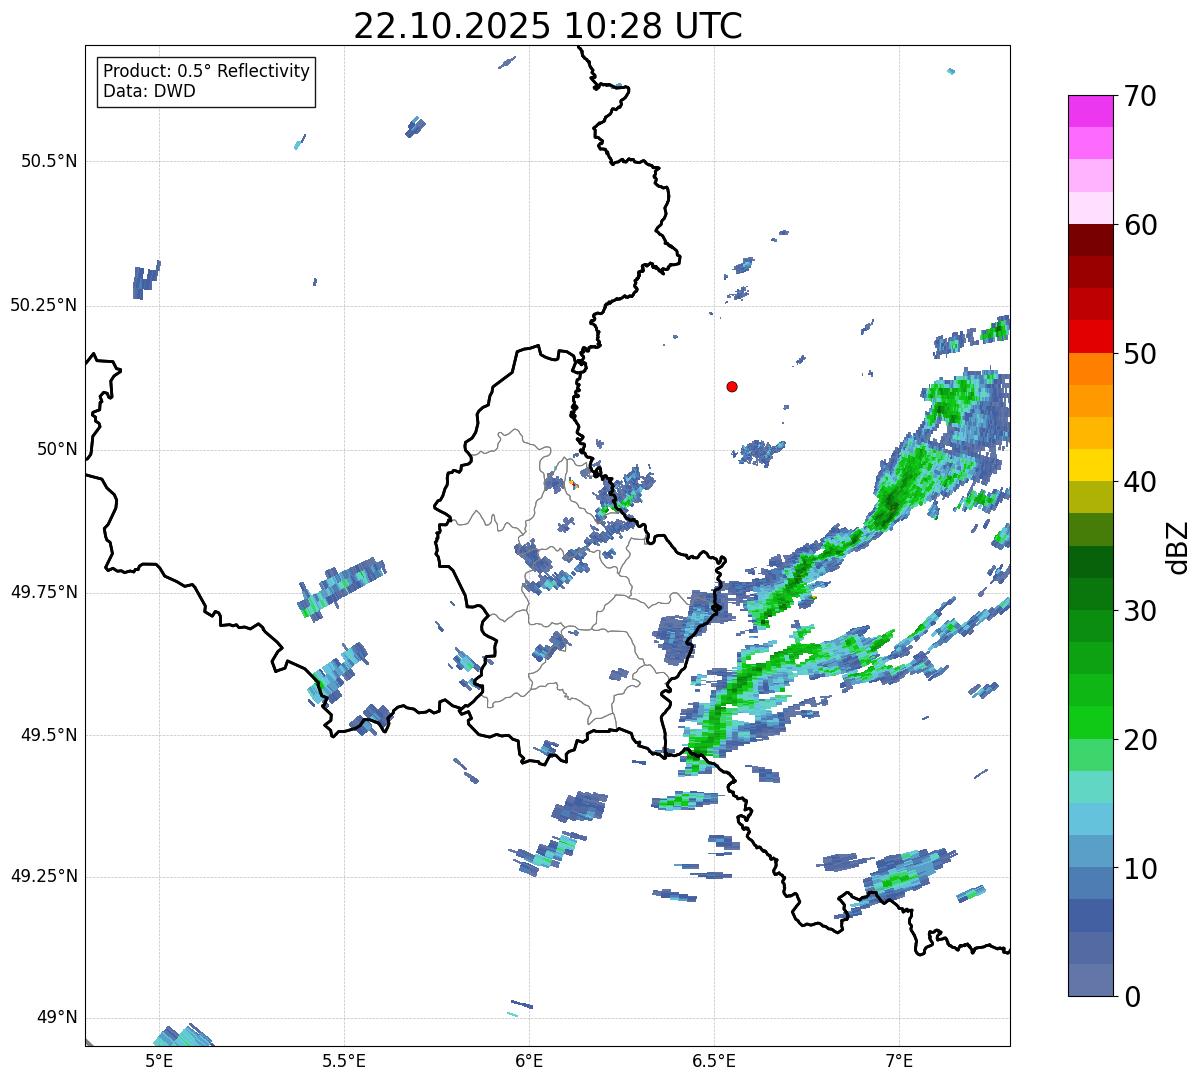Click the longitude label 6.5°E
1202x1081 pixels.
click(x=714, y=1060)
